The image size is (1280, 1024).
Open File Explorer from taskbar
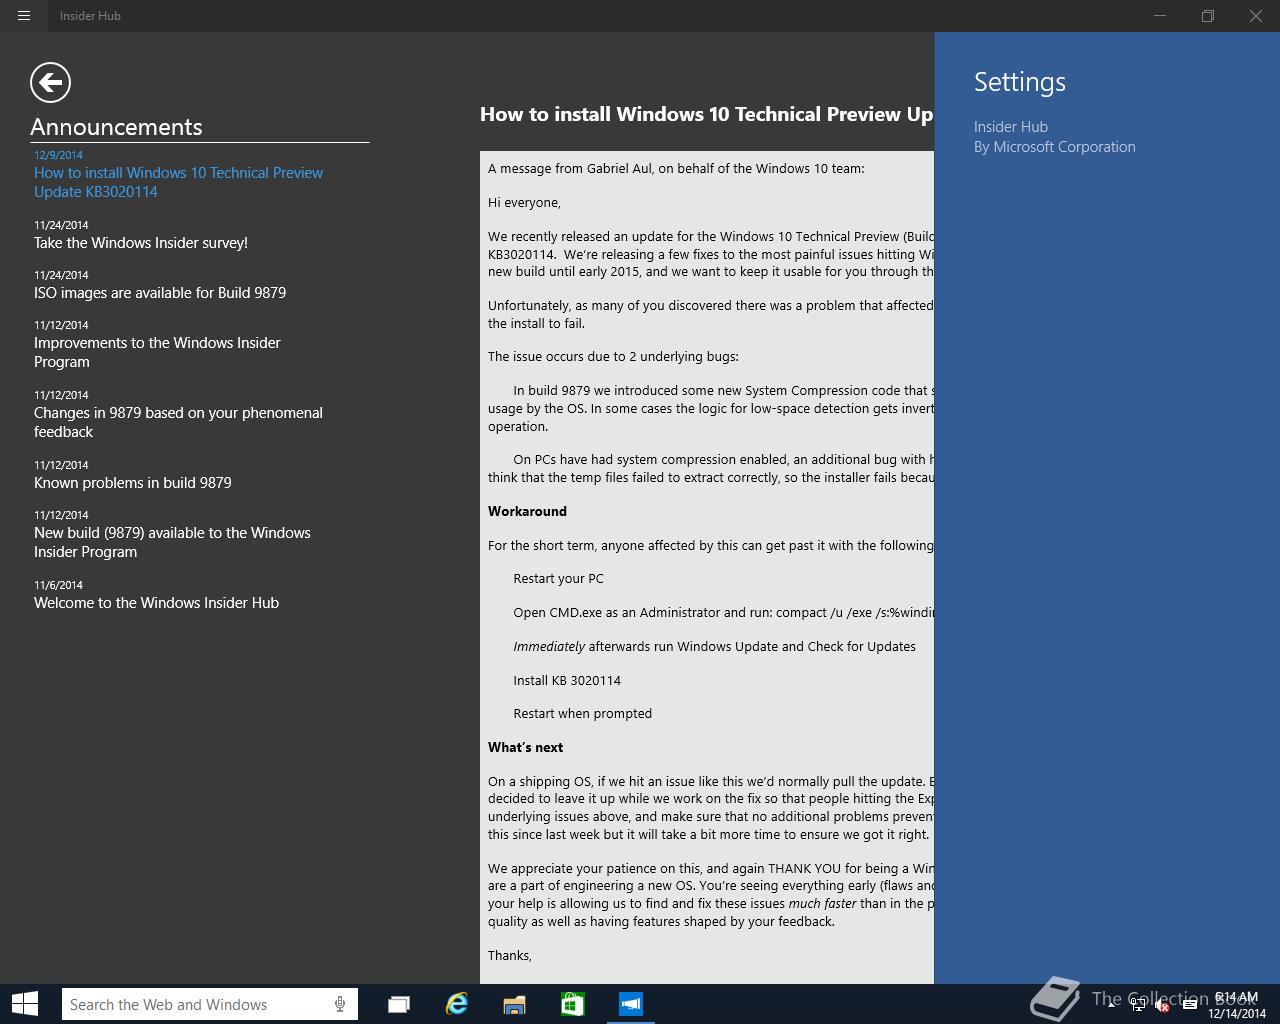click(x=514, y=1004)
